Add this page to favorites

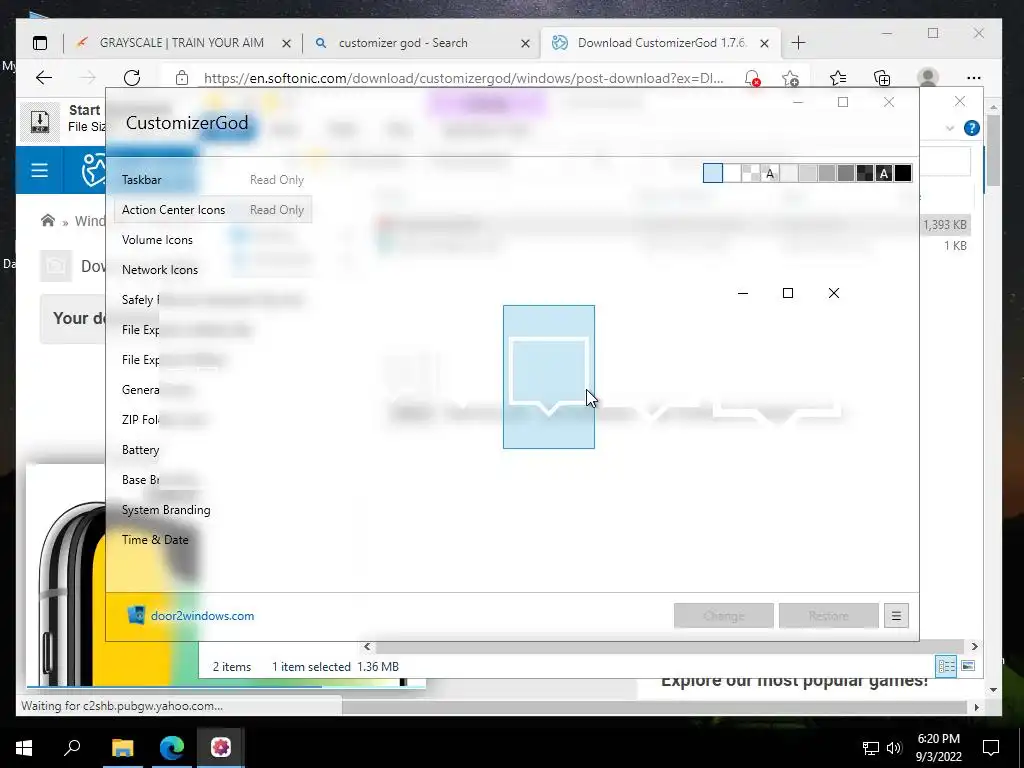pos(790,78)
